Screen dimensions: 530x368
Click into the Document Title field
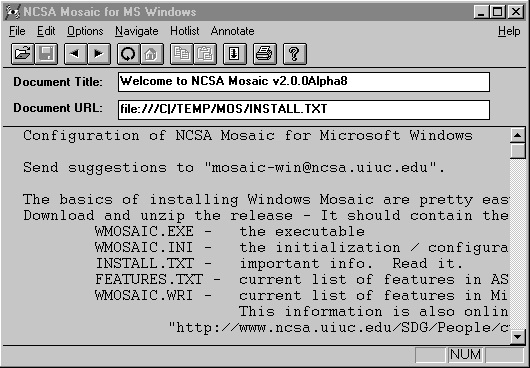304,82
